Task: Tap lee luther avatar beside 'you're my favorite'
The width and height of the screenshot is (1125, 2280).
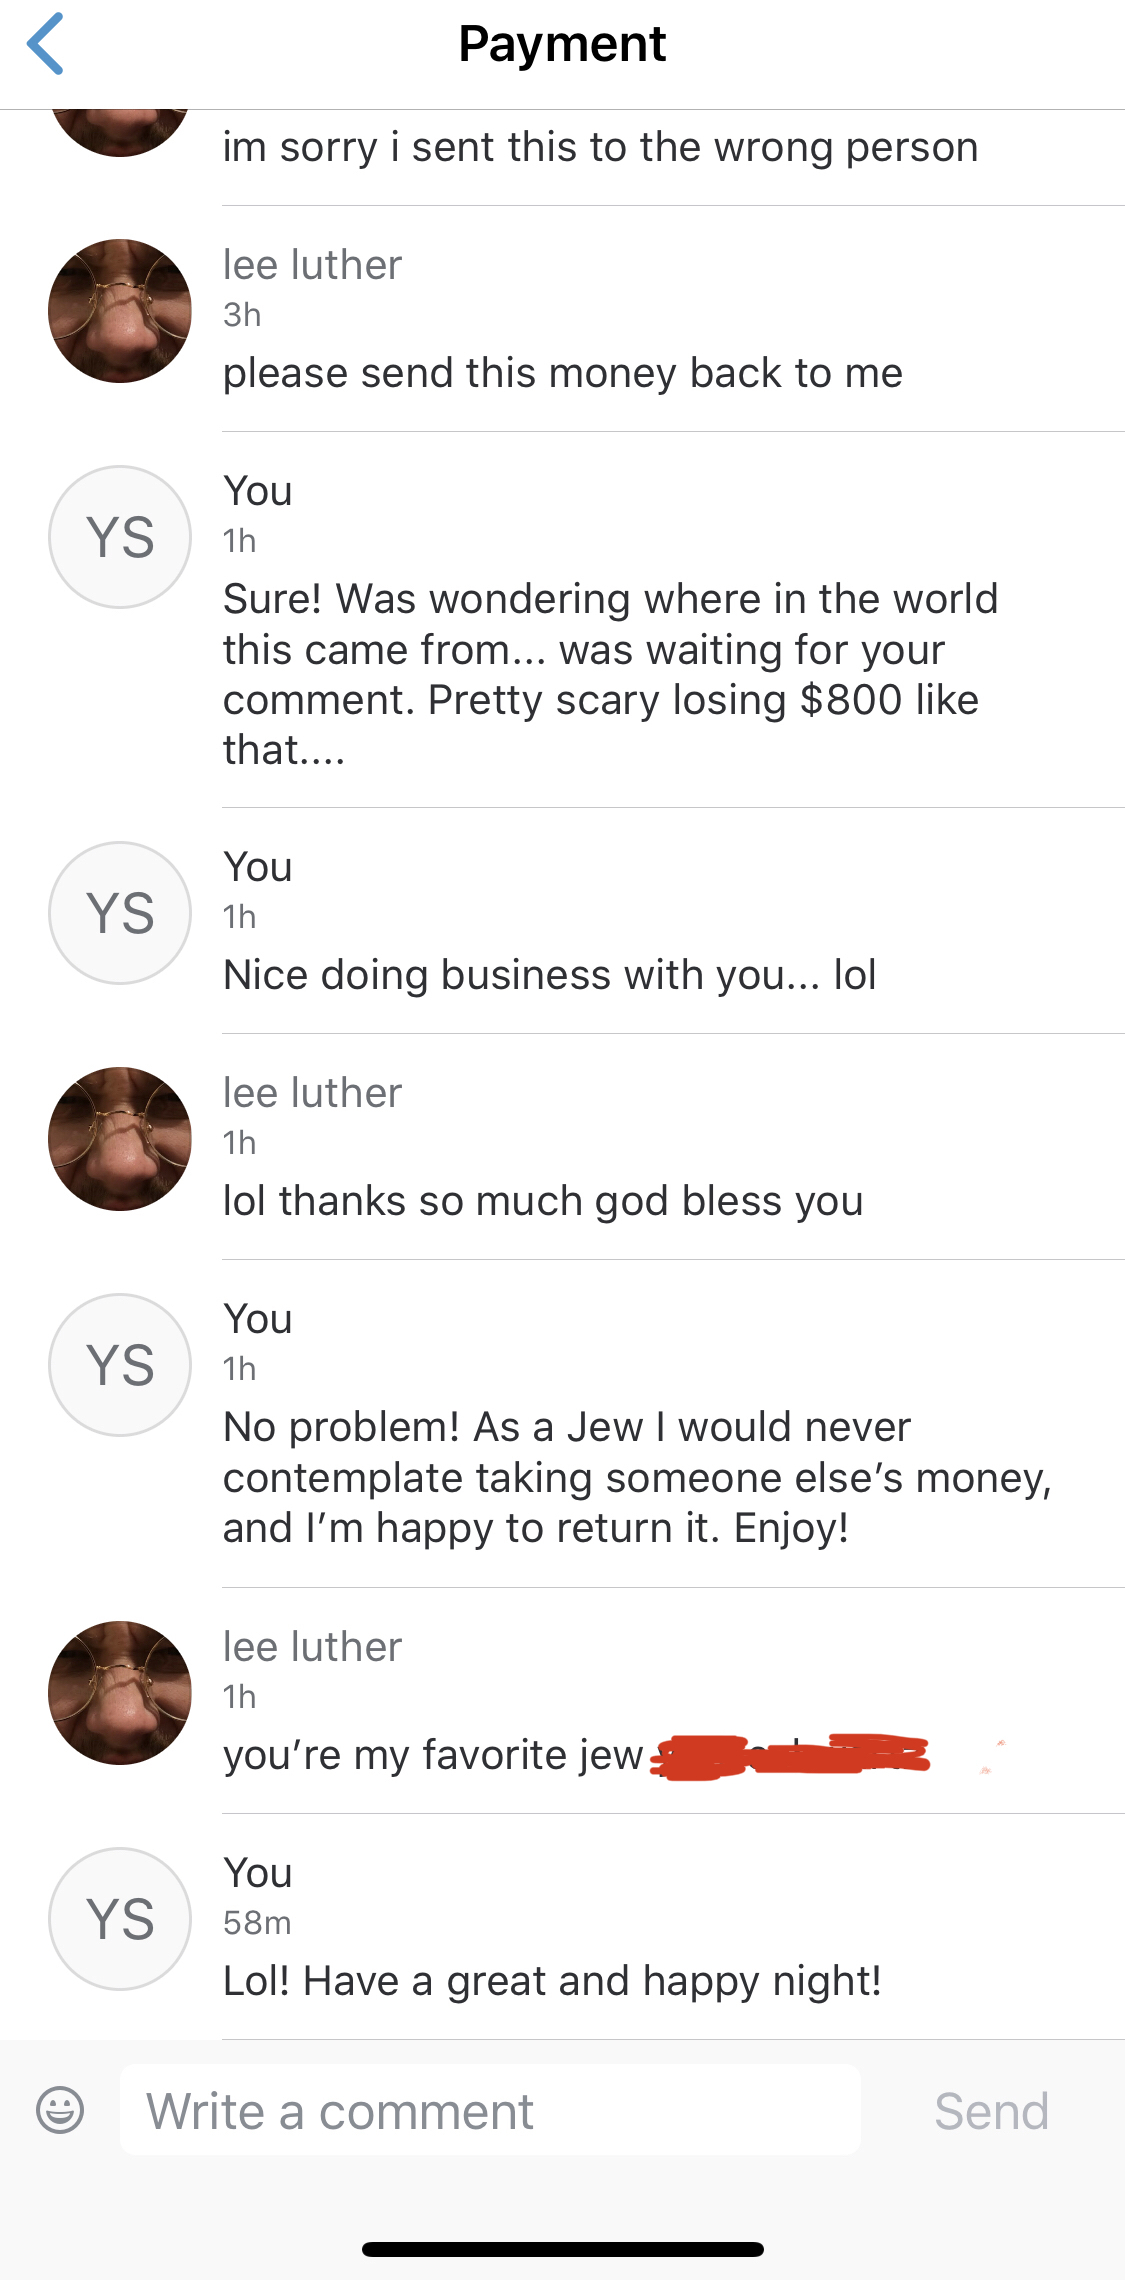Action: click(x=120, y=1693)
